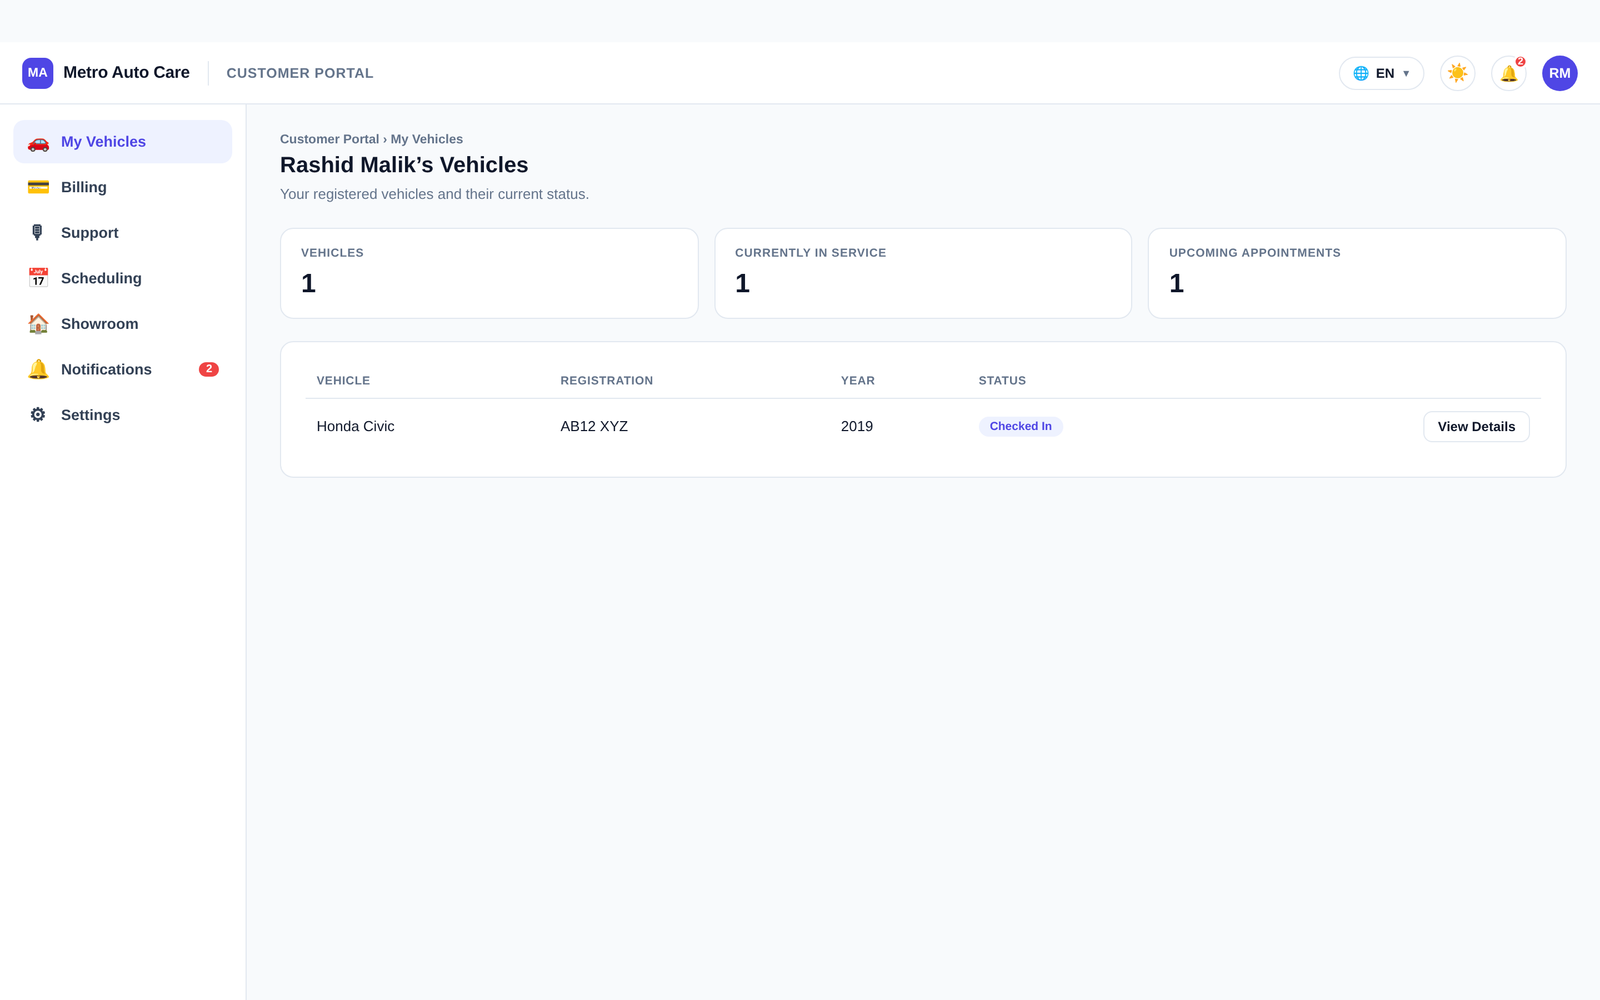
Task: Click the Metro Auto Care brand name
Action: (126, 72)
